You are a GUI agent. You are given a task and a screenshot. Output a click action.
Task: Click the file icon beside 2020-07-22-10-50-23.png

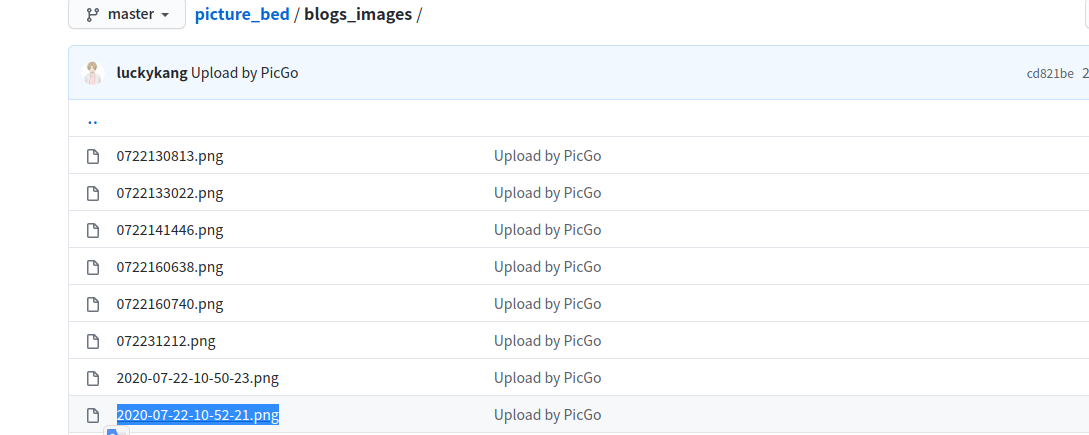tap(92, 379)
